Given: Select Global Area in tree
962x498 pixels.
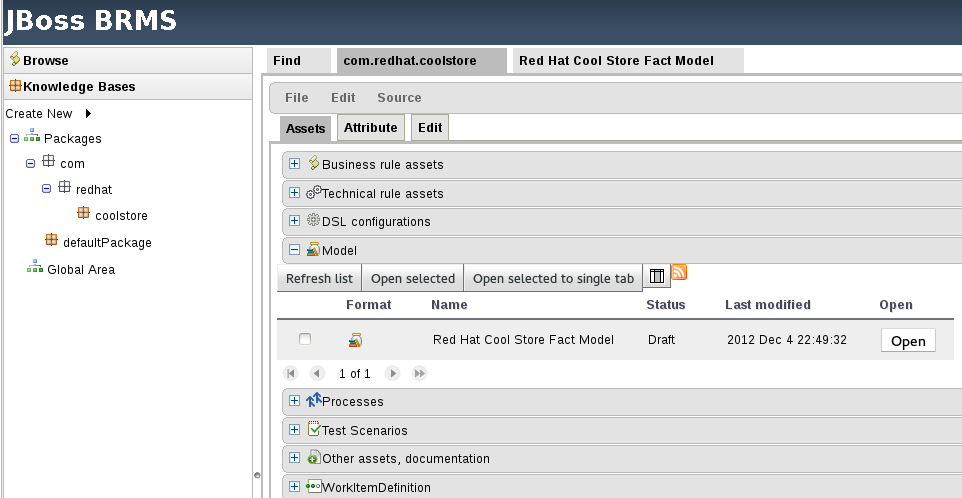Looking at the screenshot, I should pyautogui.click(x=81, y=270).
